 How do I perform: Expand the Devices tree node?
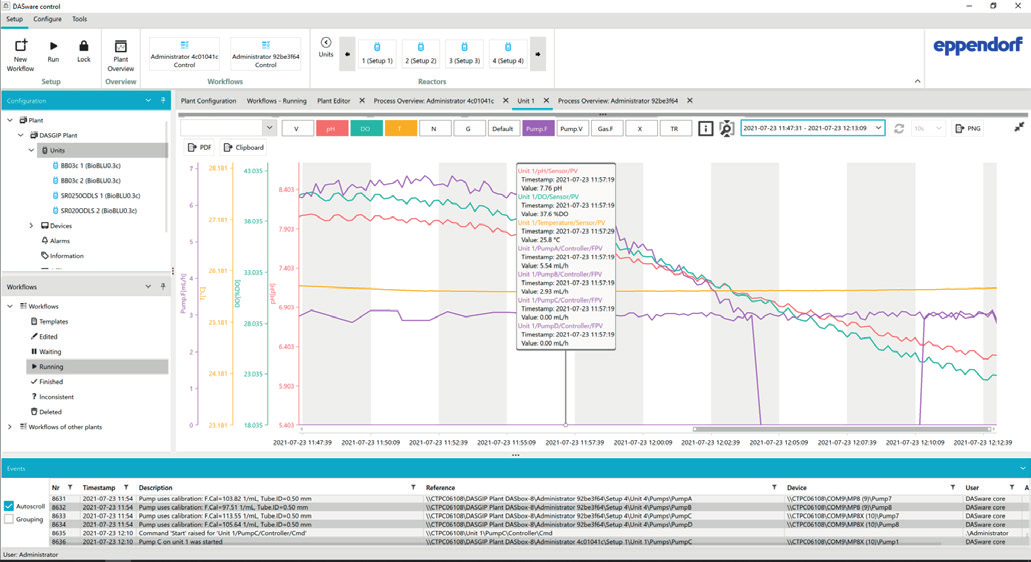click(x=31, y=225)
